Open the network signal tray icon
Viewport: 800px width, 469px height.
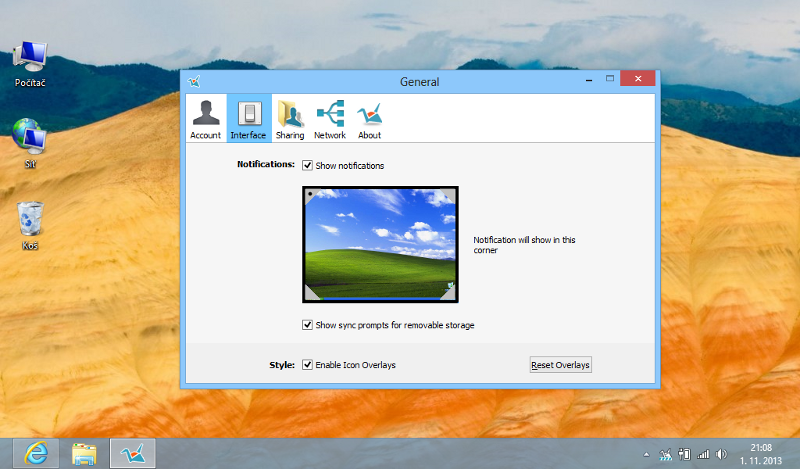pos(703,454)
